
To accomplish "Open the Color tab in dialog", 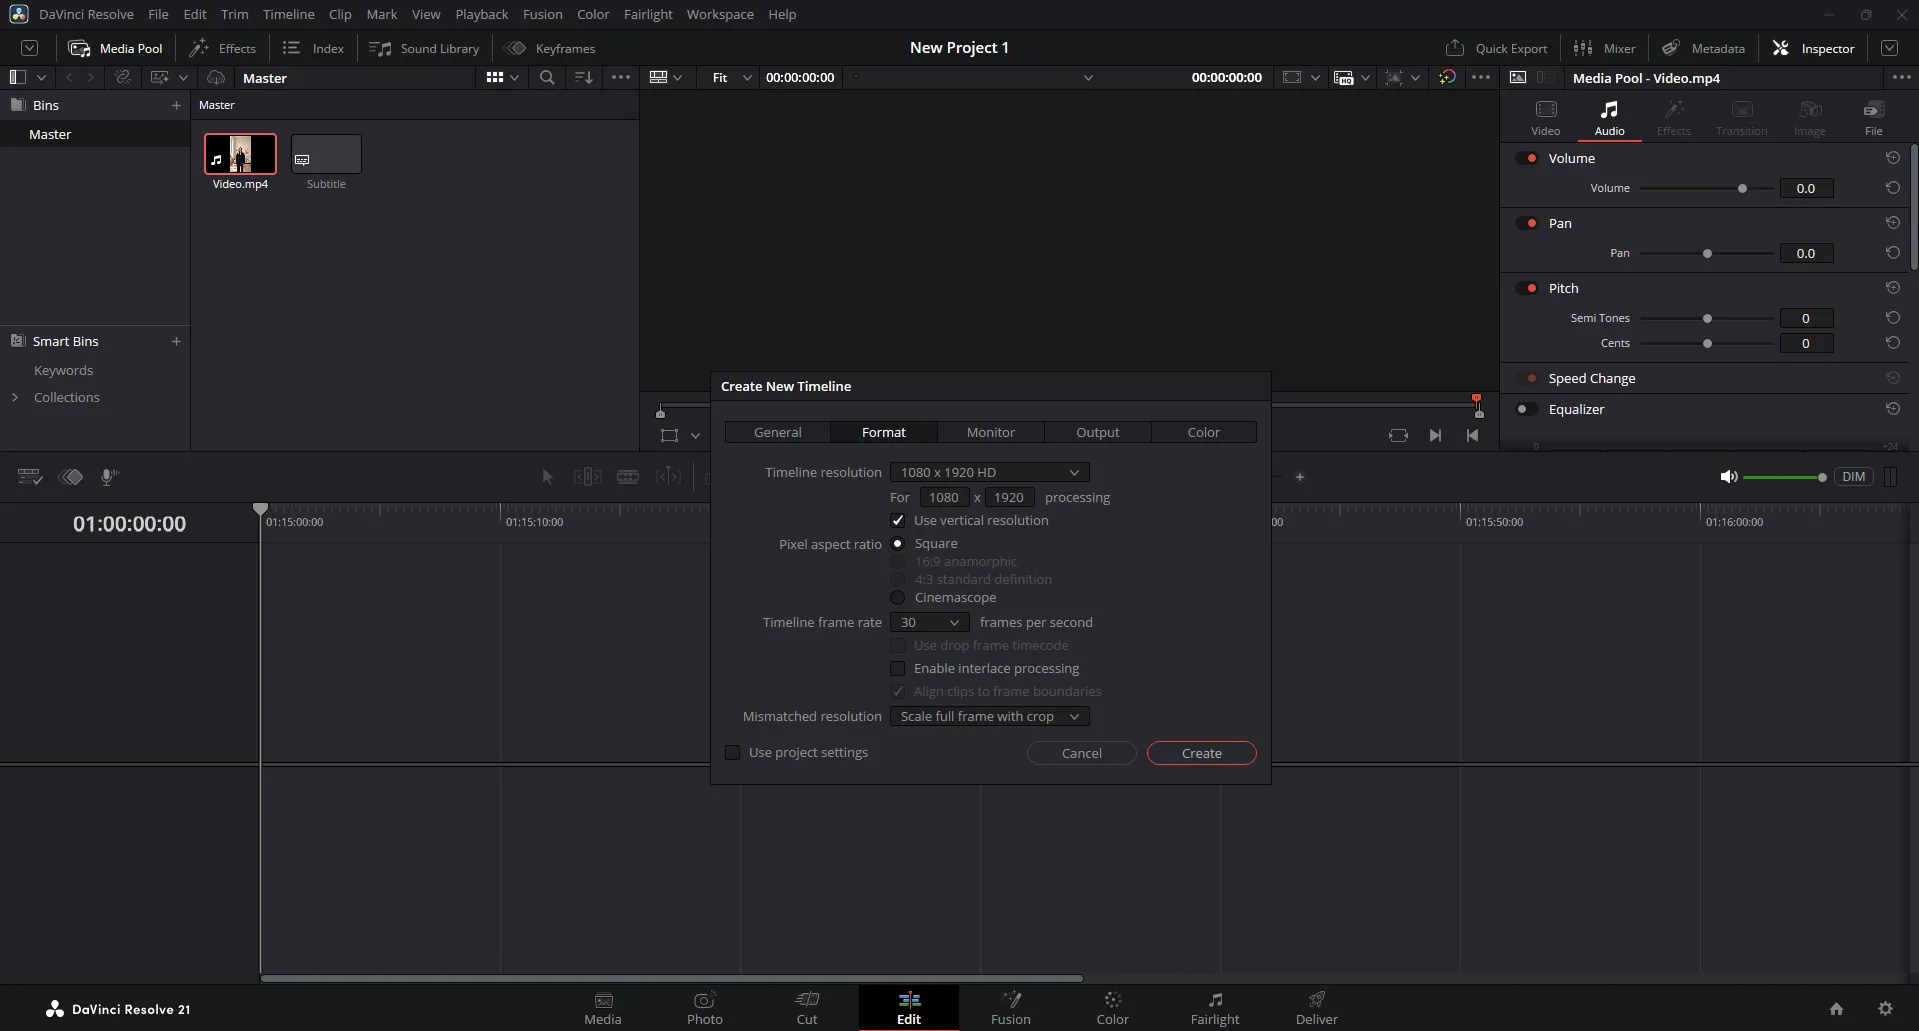I will (x=1204, y=432).
